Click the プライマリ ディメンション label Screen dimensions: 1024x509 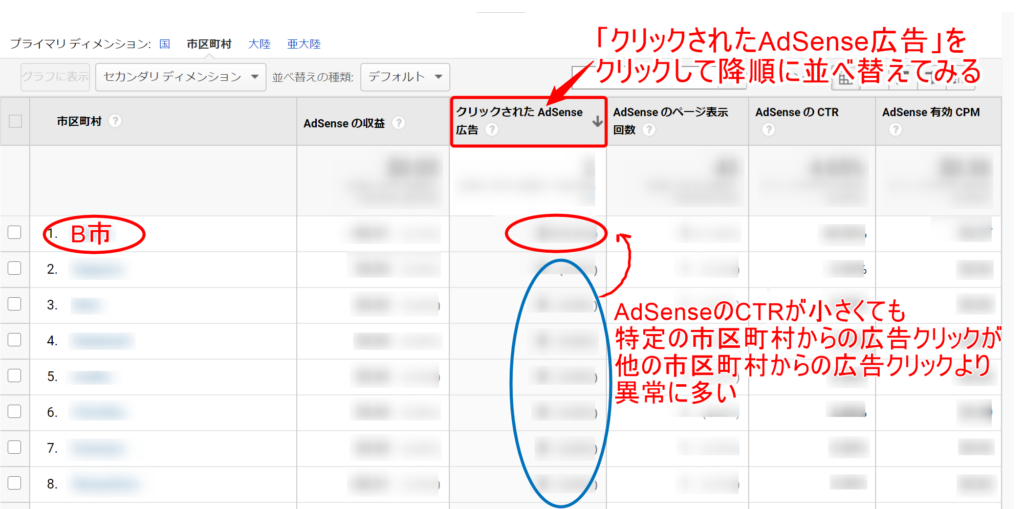(80, 44)
